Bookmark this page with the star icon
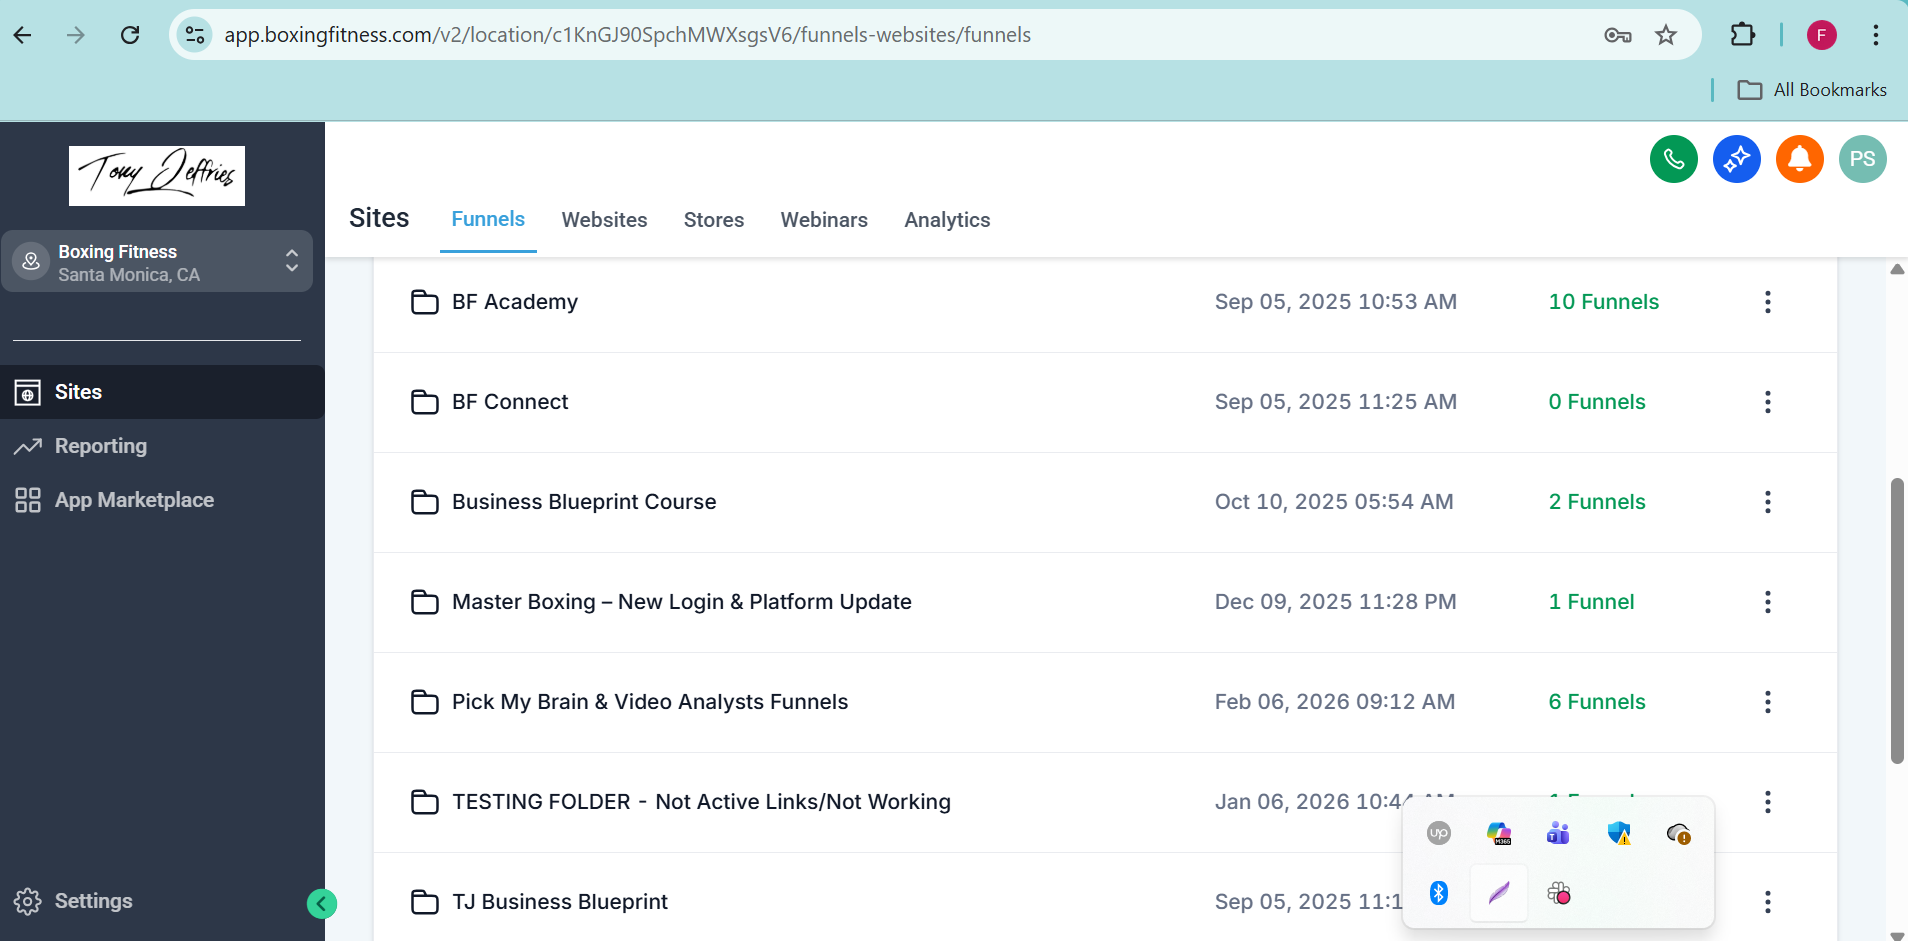The height and width of the screenshot is (941, 1908). point(1665,36)
